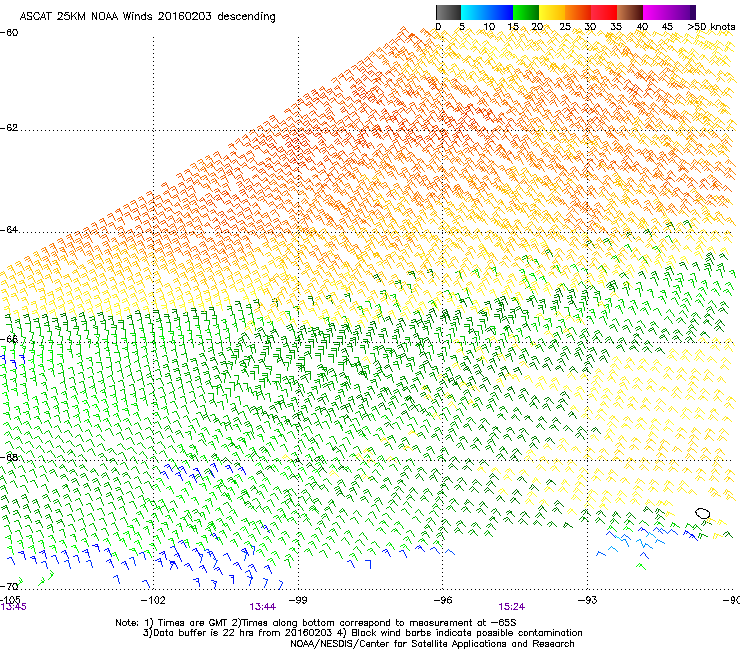Click the -66 latitude axis label

coord(9,339)
